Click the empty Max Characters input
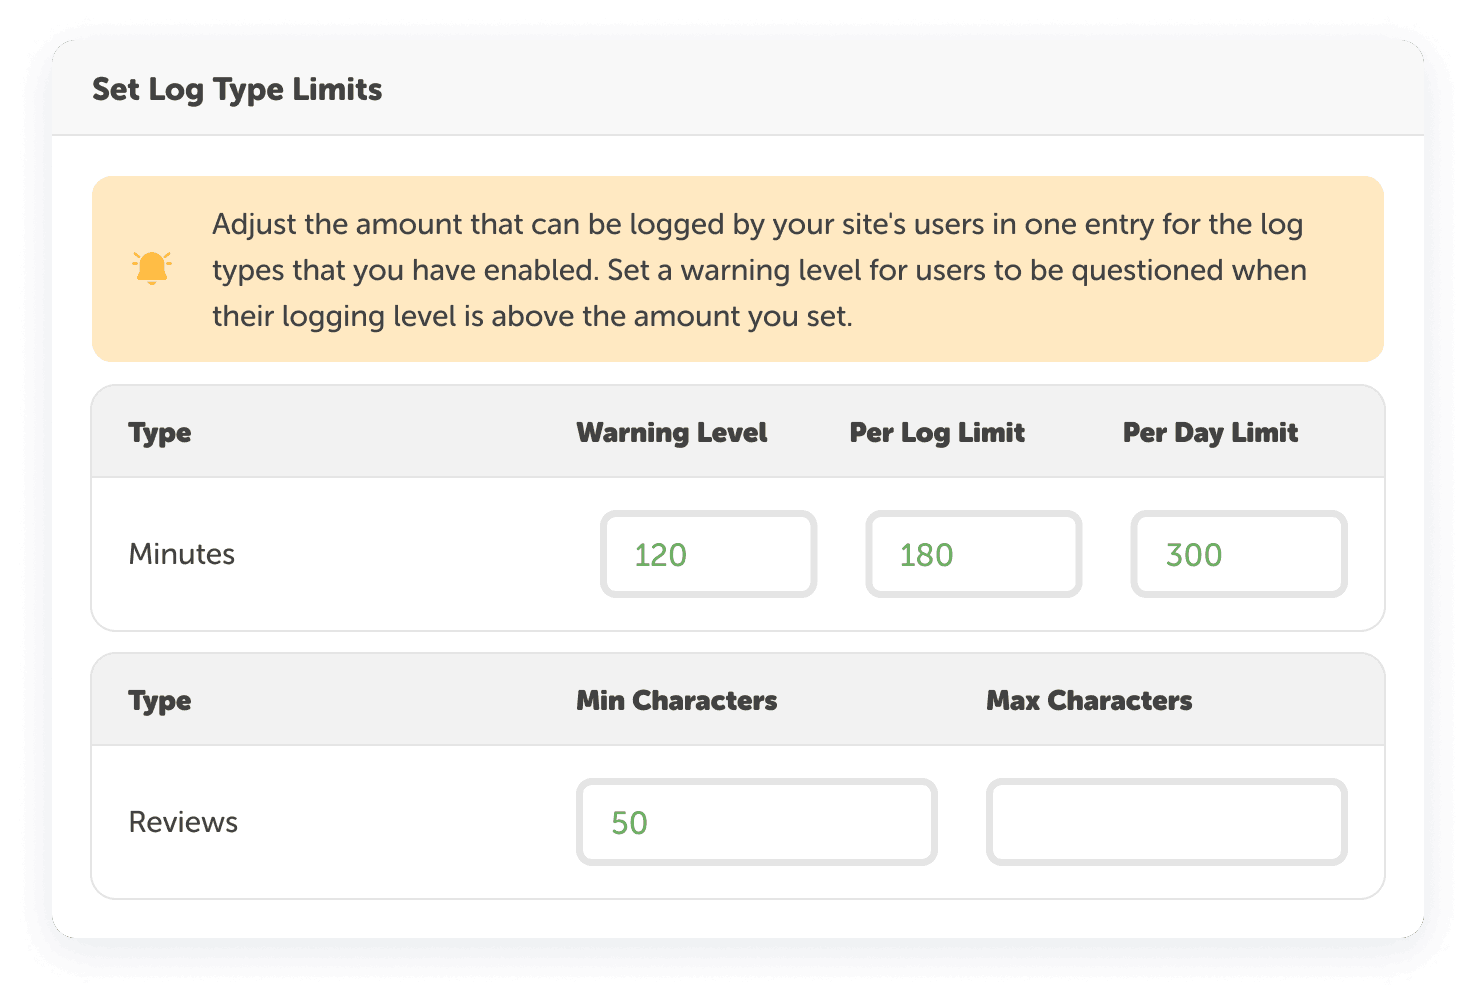The image size is (1476, 1002). pyautogui.click(x=1166, y=822)
